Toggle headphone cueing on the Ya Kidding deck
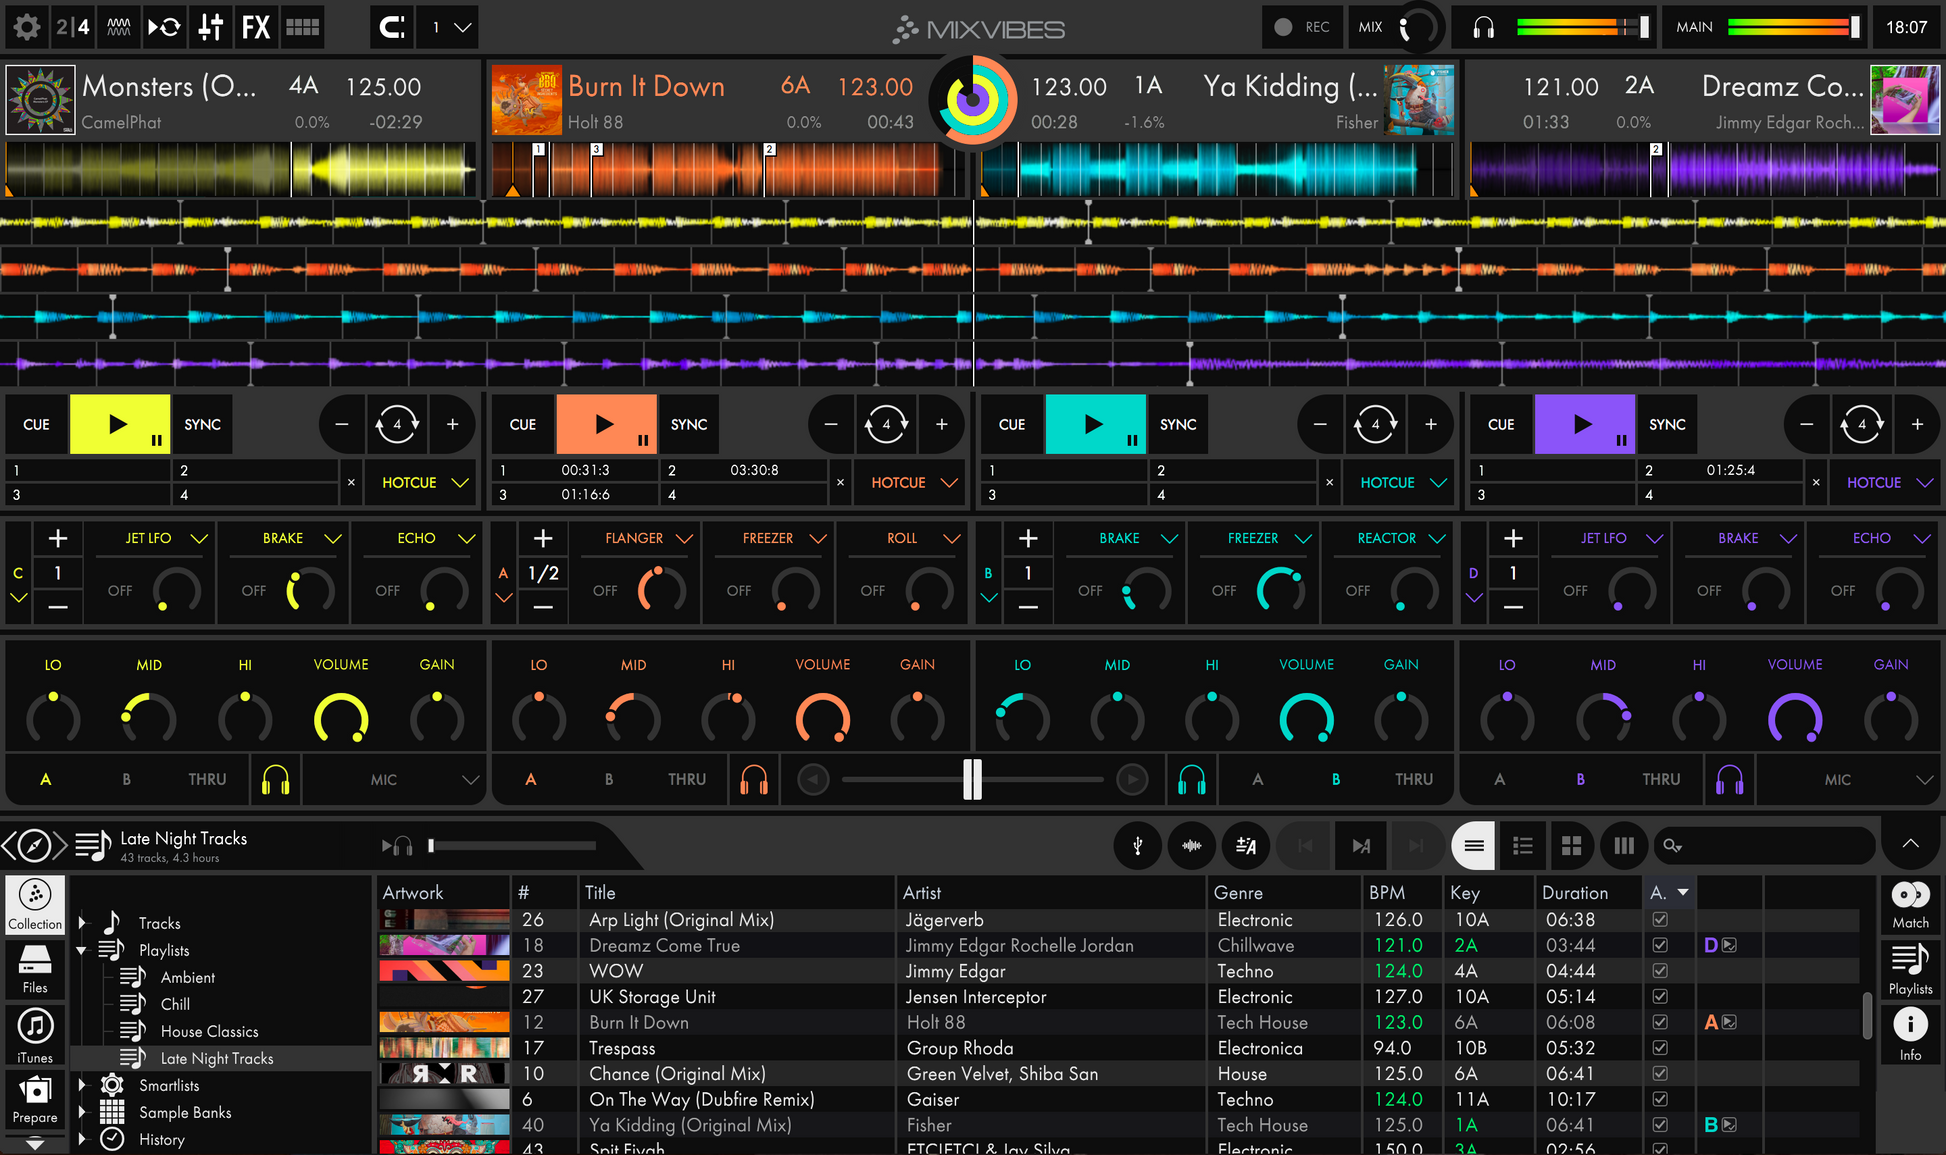 click(x=1190, y=779)
